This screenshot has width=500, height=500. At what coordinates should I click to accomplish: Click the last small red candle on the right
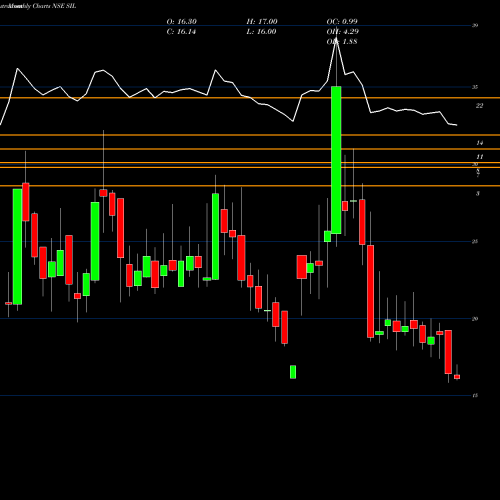pos(457,377)
